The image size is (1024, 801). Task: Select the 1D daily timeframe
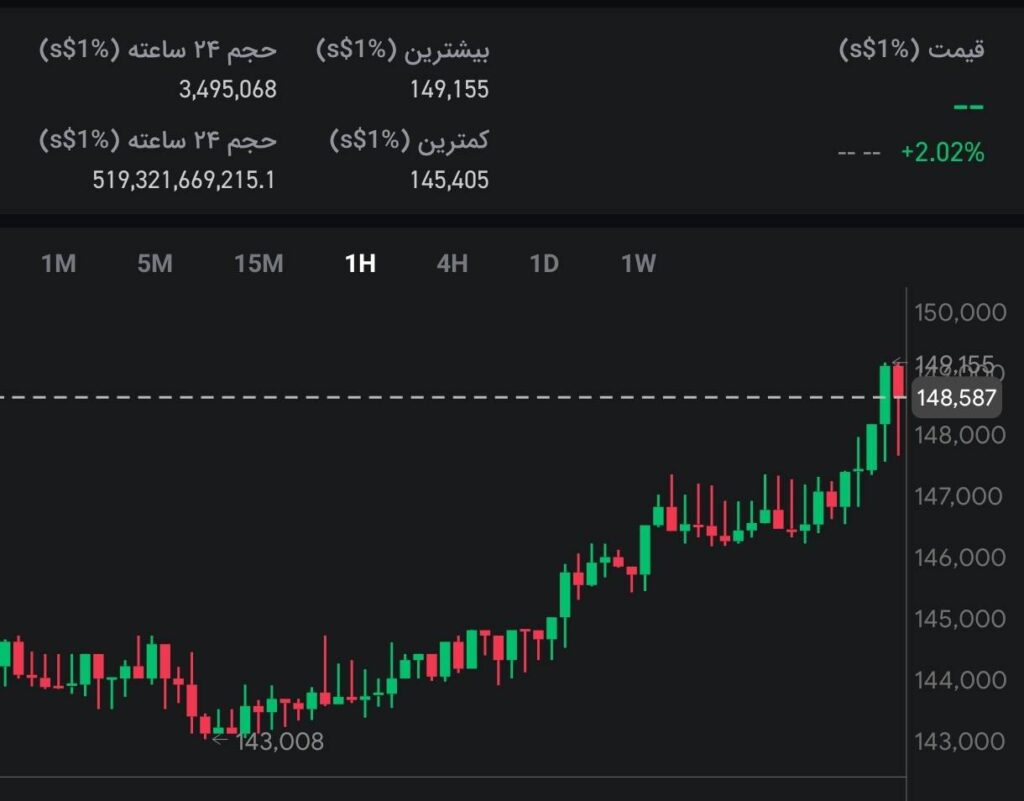pos(545,263)
